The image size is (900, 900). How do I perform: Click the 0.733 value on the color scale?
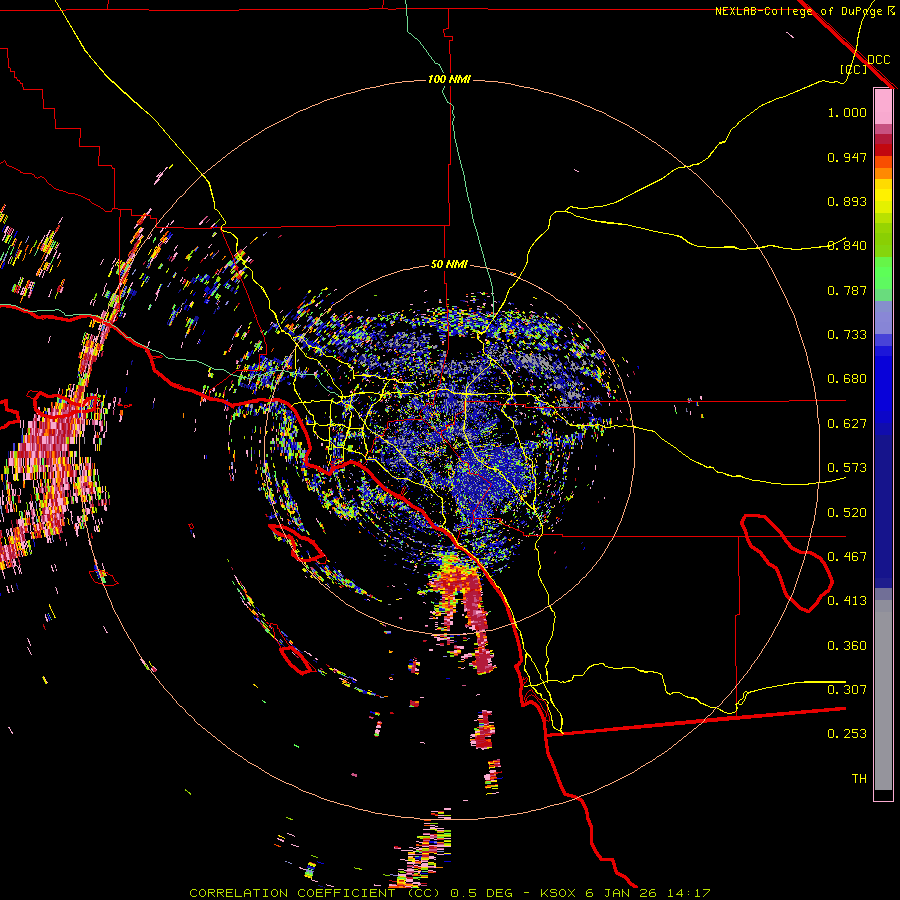click(x=847, y=335)
